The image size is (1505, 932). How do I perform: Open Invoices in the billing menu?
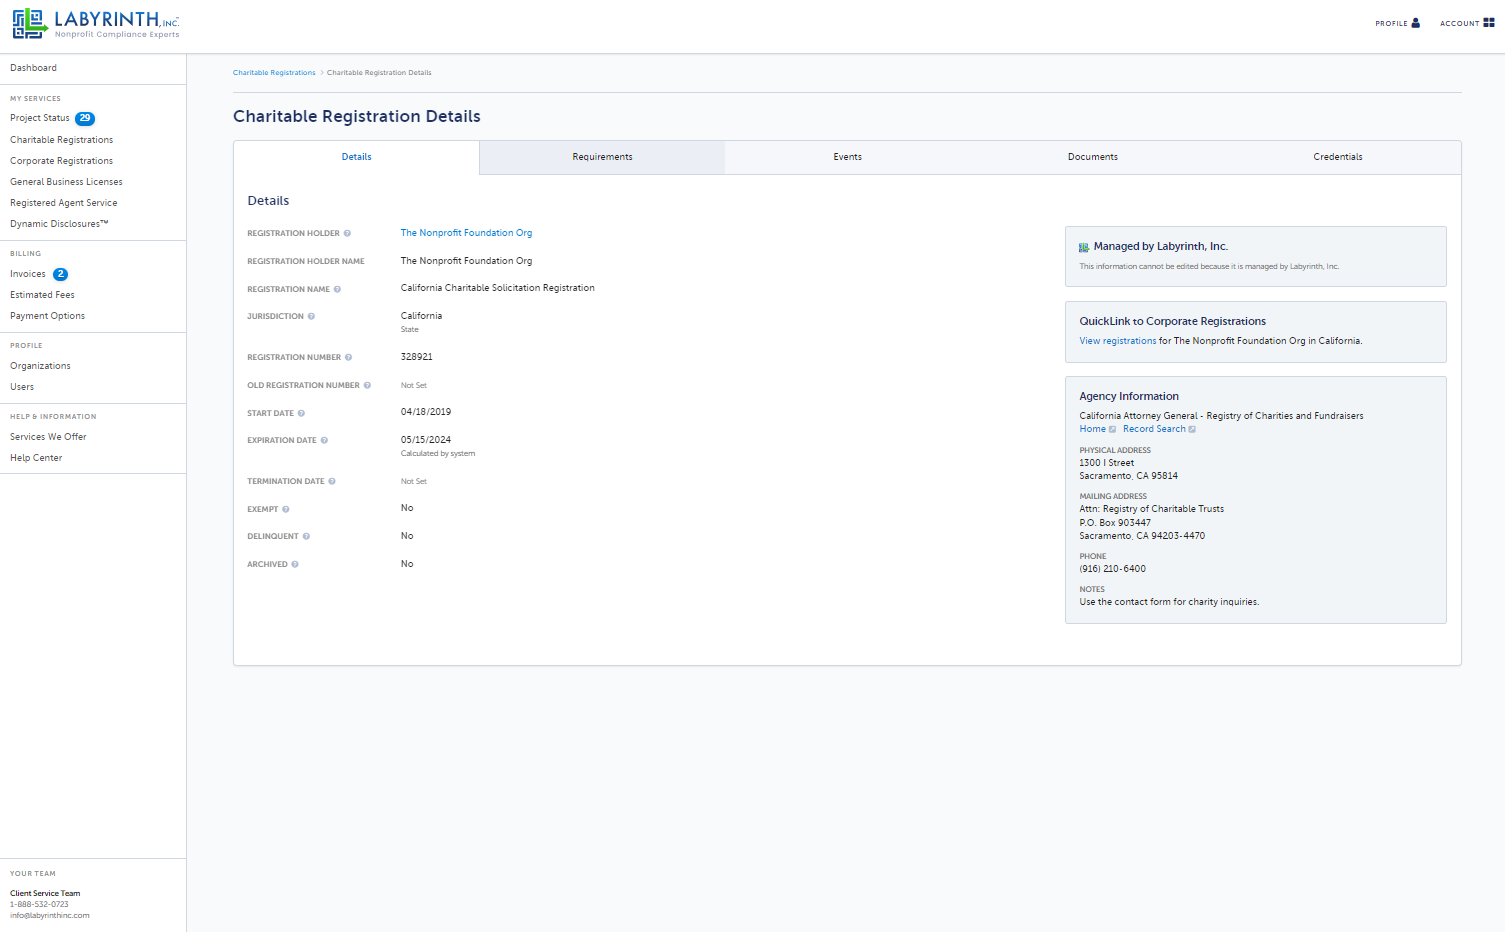28,274
